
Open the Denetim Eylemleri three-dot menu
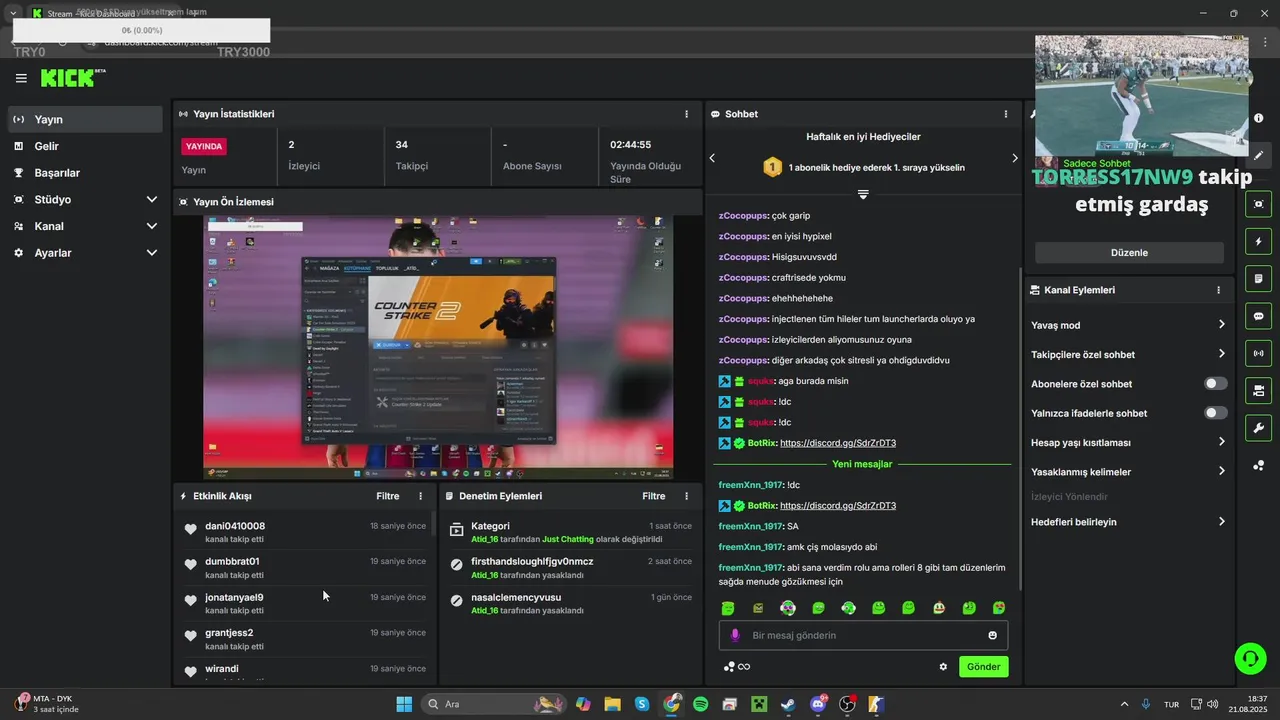click(x=686, y=496)
